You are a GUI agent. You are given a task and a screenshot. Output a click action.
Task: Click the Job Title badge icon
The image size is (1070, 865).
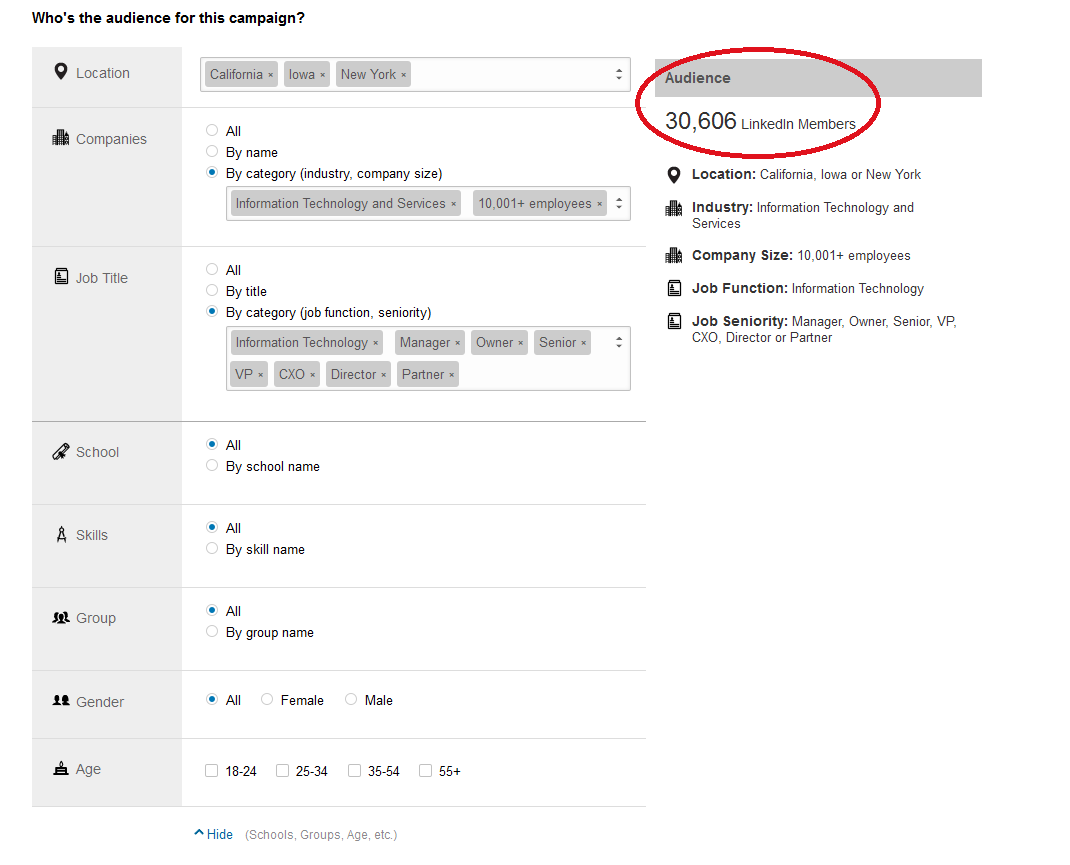coord(61,277)
